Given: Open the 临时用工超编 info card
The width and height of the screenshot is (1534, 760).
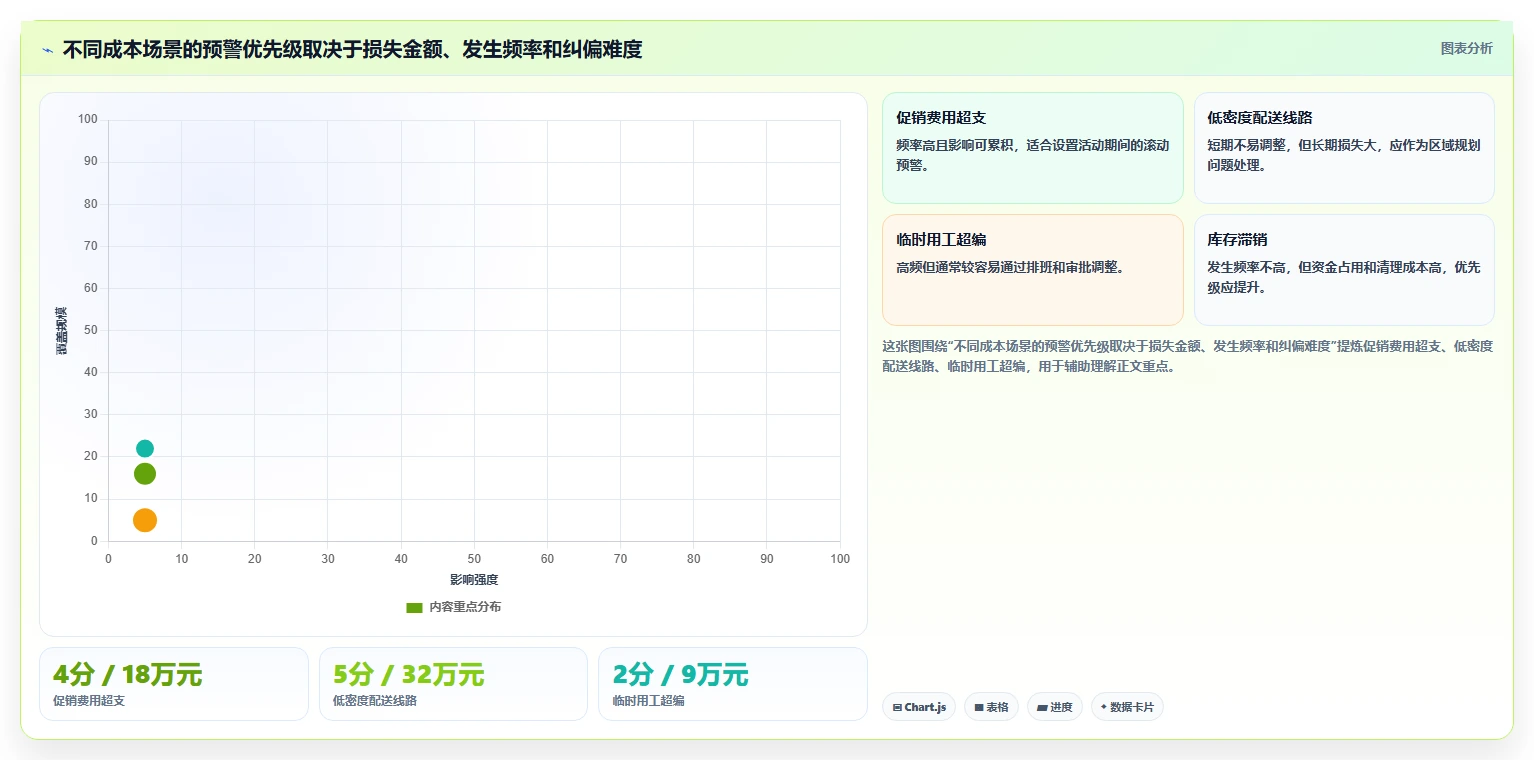Looking at the screenshot, I should (1033, 270).
